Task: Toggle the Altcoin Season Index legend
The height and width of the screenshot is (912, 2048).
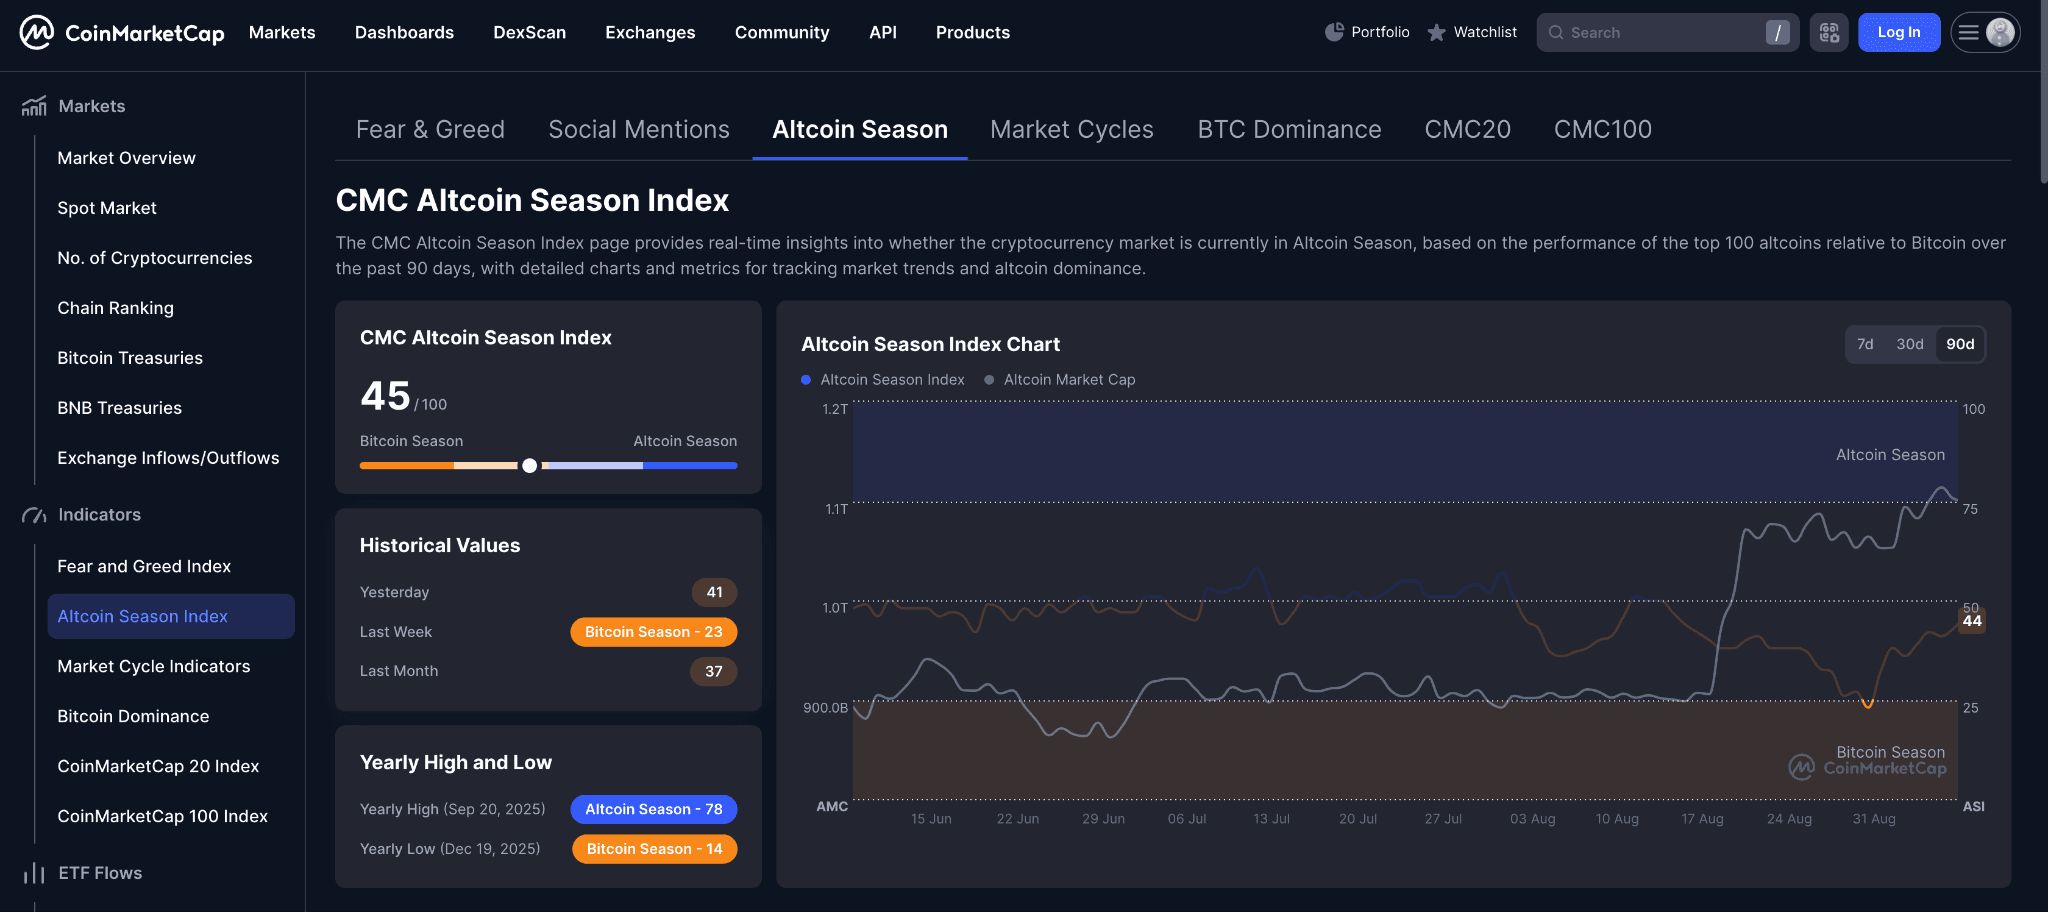Action: click(883, 380)
